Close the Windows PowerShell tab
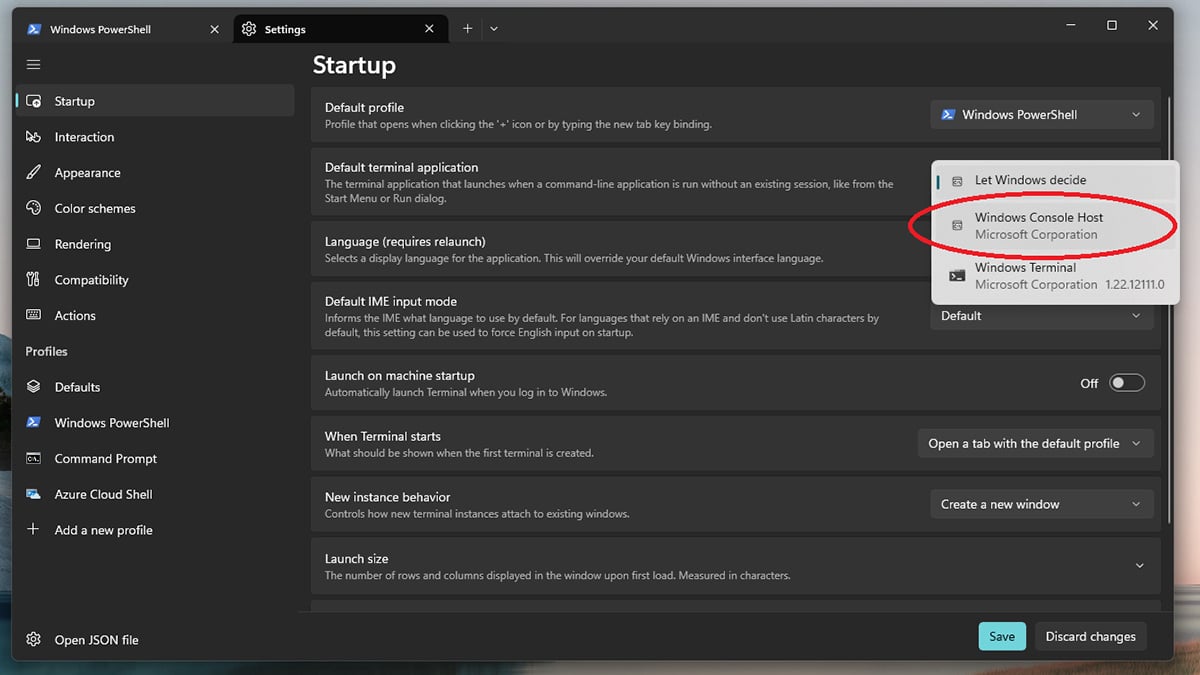 (x=214, y=29)
